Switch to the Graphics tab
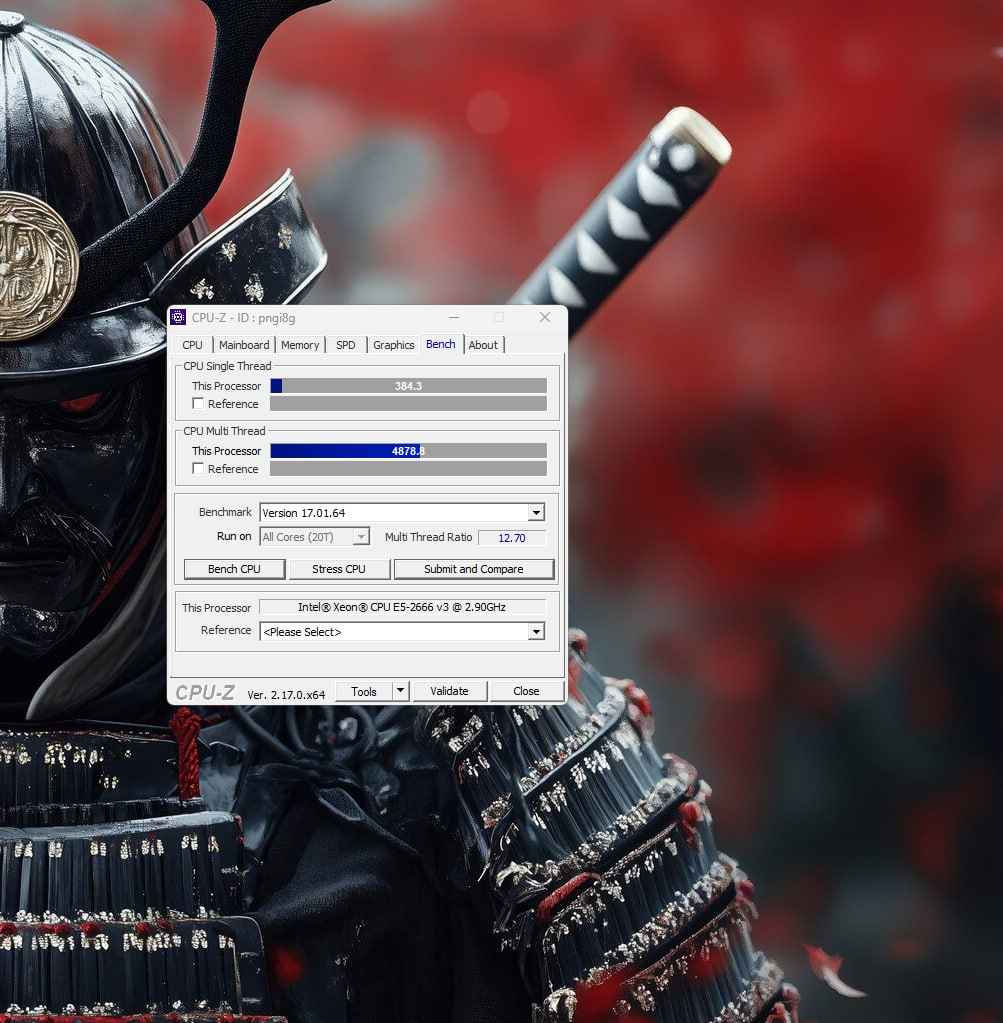 (x=392, y=344)
